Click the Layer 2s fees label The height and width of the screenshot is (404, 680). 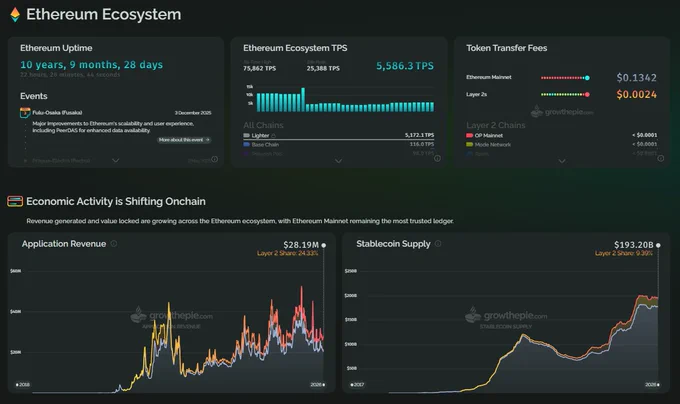[477, 94]
